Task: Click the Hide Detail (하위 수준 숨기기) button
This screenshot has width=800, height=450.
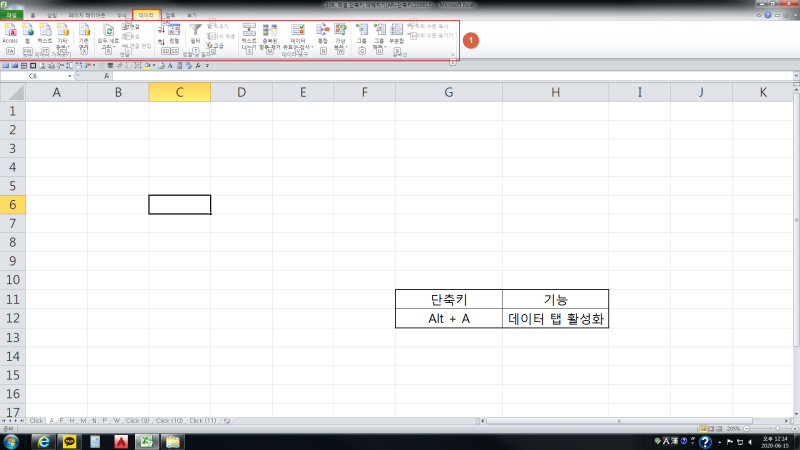Action: (431, 36)
